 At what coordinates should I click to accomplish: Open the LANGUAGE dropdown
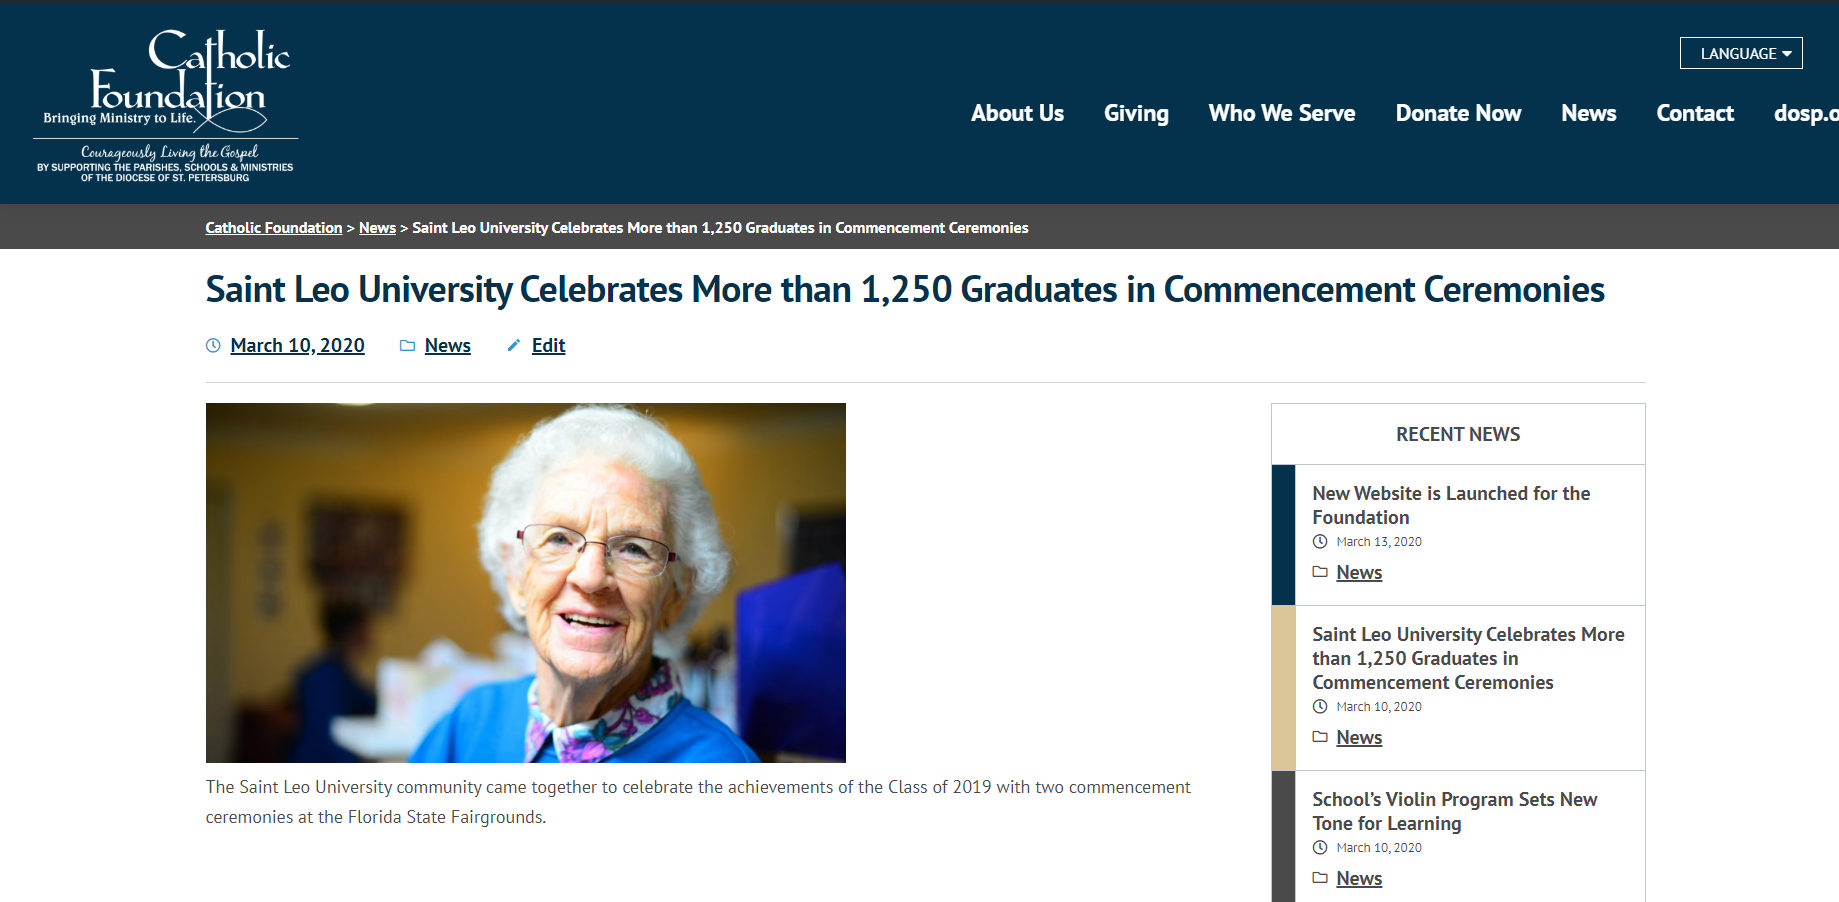[x=1741, y=54]
